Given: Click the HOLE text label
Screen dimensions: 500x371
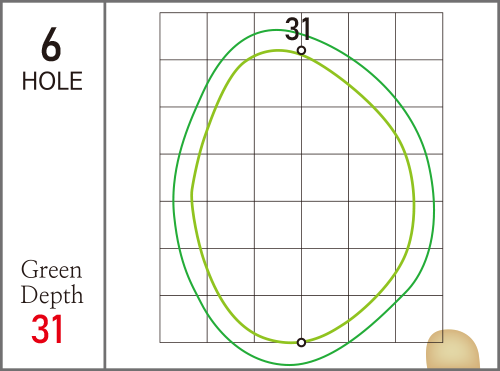Looking at the screenshot, I should click(x=52, y=81).
